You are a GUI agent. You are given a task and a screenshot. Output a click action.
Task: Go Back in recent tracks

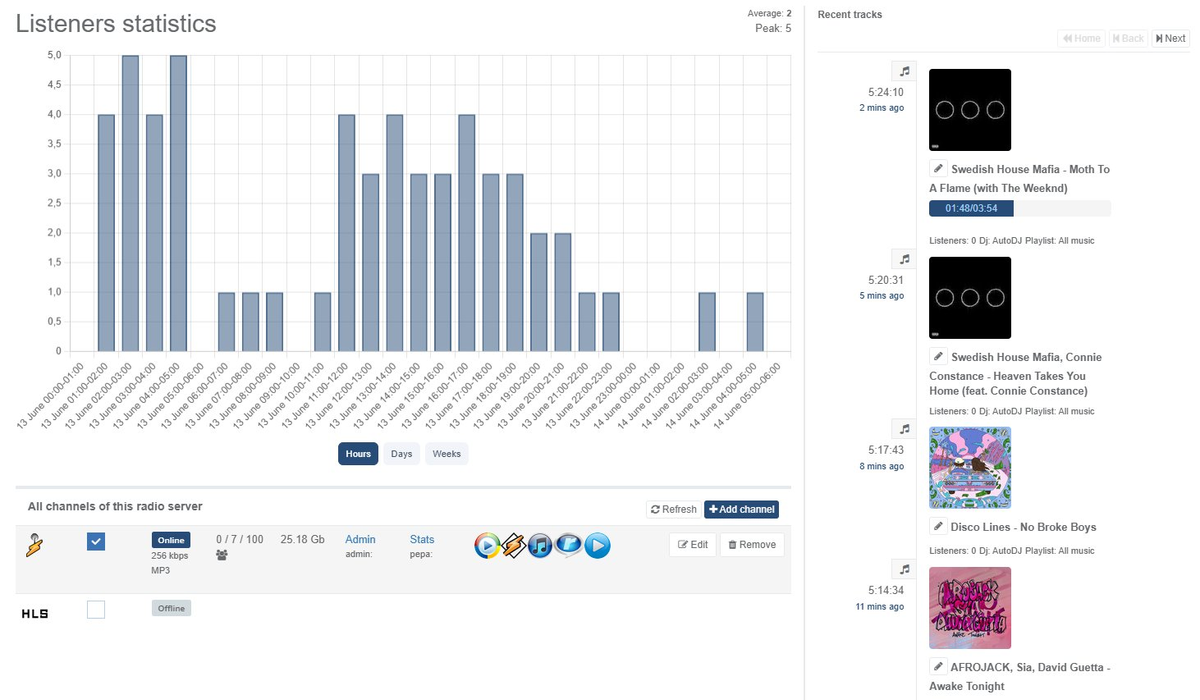[x=1128, y=38]
